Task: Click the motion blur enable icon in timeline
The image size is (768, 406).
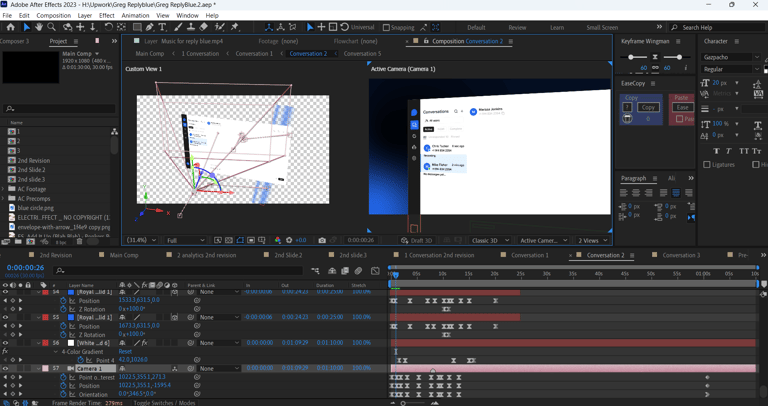Action: click(x=359, y=270)
